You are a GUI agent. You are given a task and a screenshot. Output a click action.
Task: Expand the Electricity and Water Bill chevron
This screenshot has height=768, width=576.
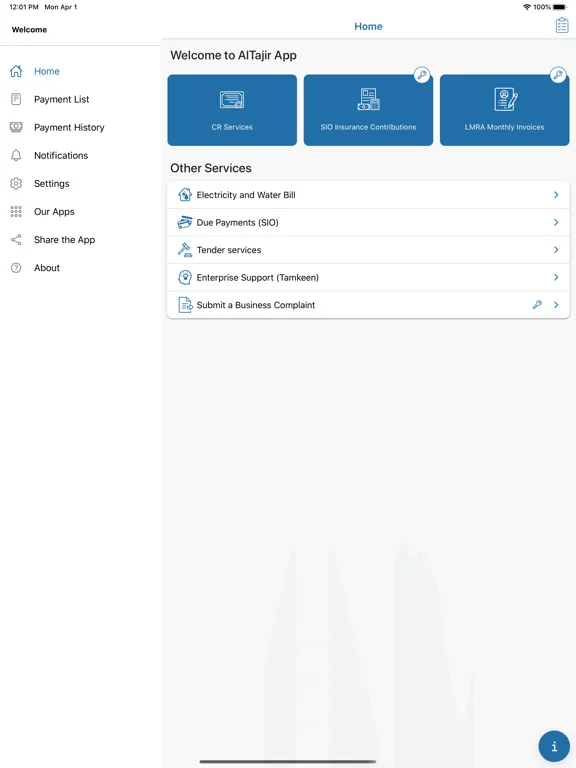[556, 195]
